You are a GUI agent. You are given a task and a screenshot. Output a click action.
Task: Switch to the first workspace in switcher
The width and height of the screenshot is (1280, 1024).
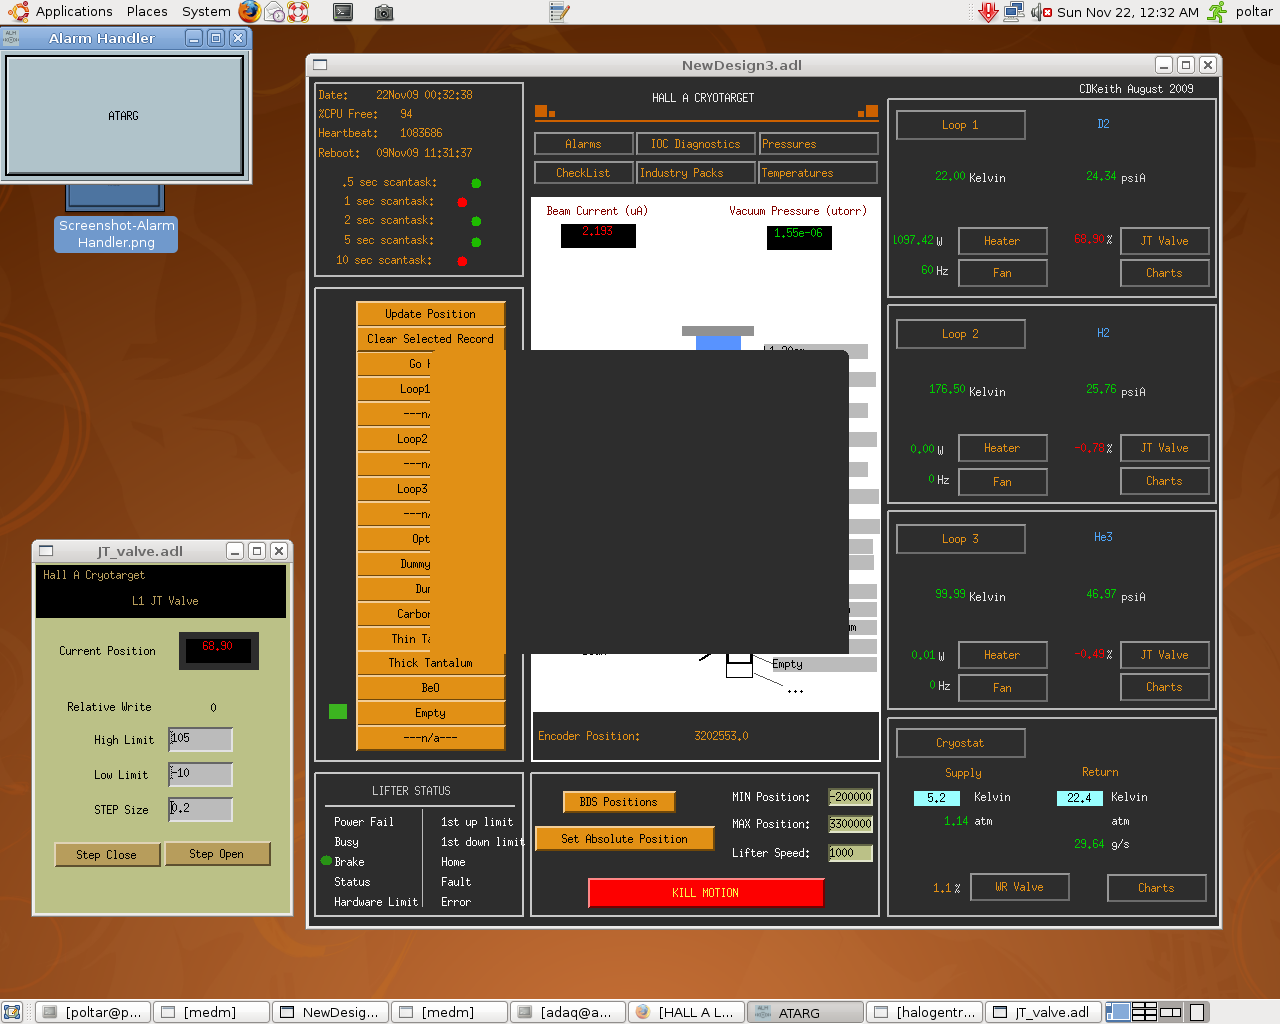tap(1118, 1012)
